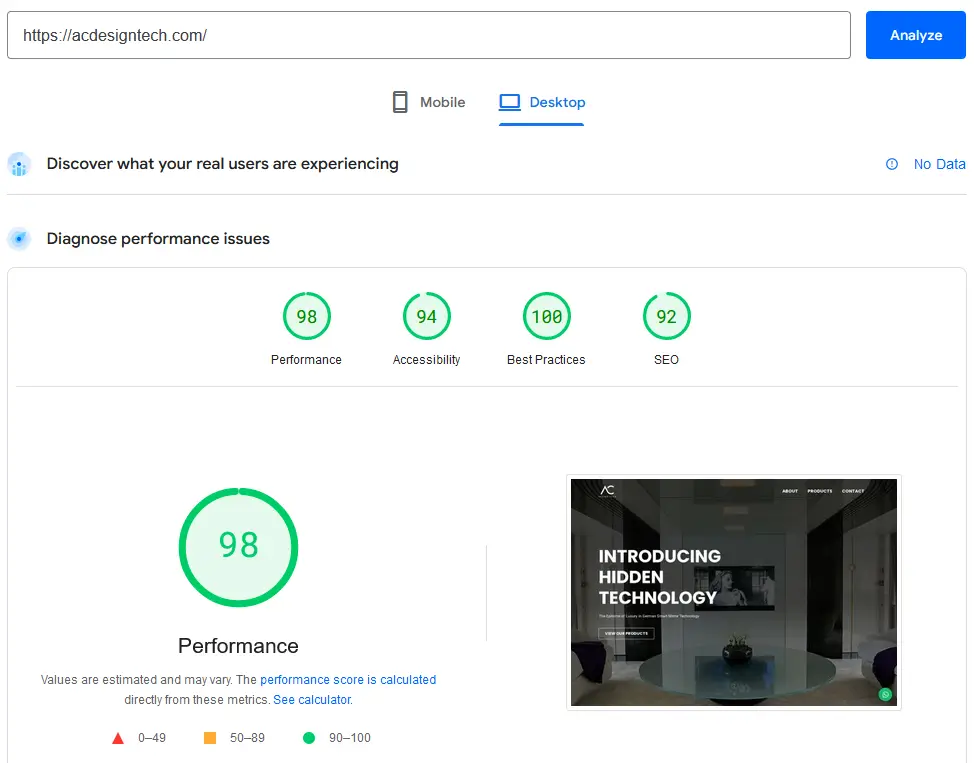
Task: Click the No Data link
Action: tap(939, 164)
